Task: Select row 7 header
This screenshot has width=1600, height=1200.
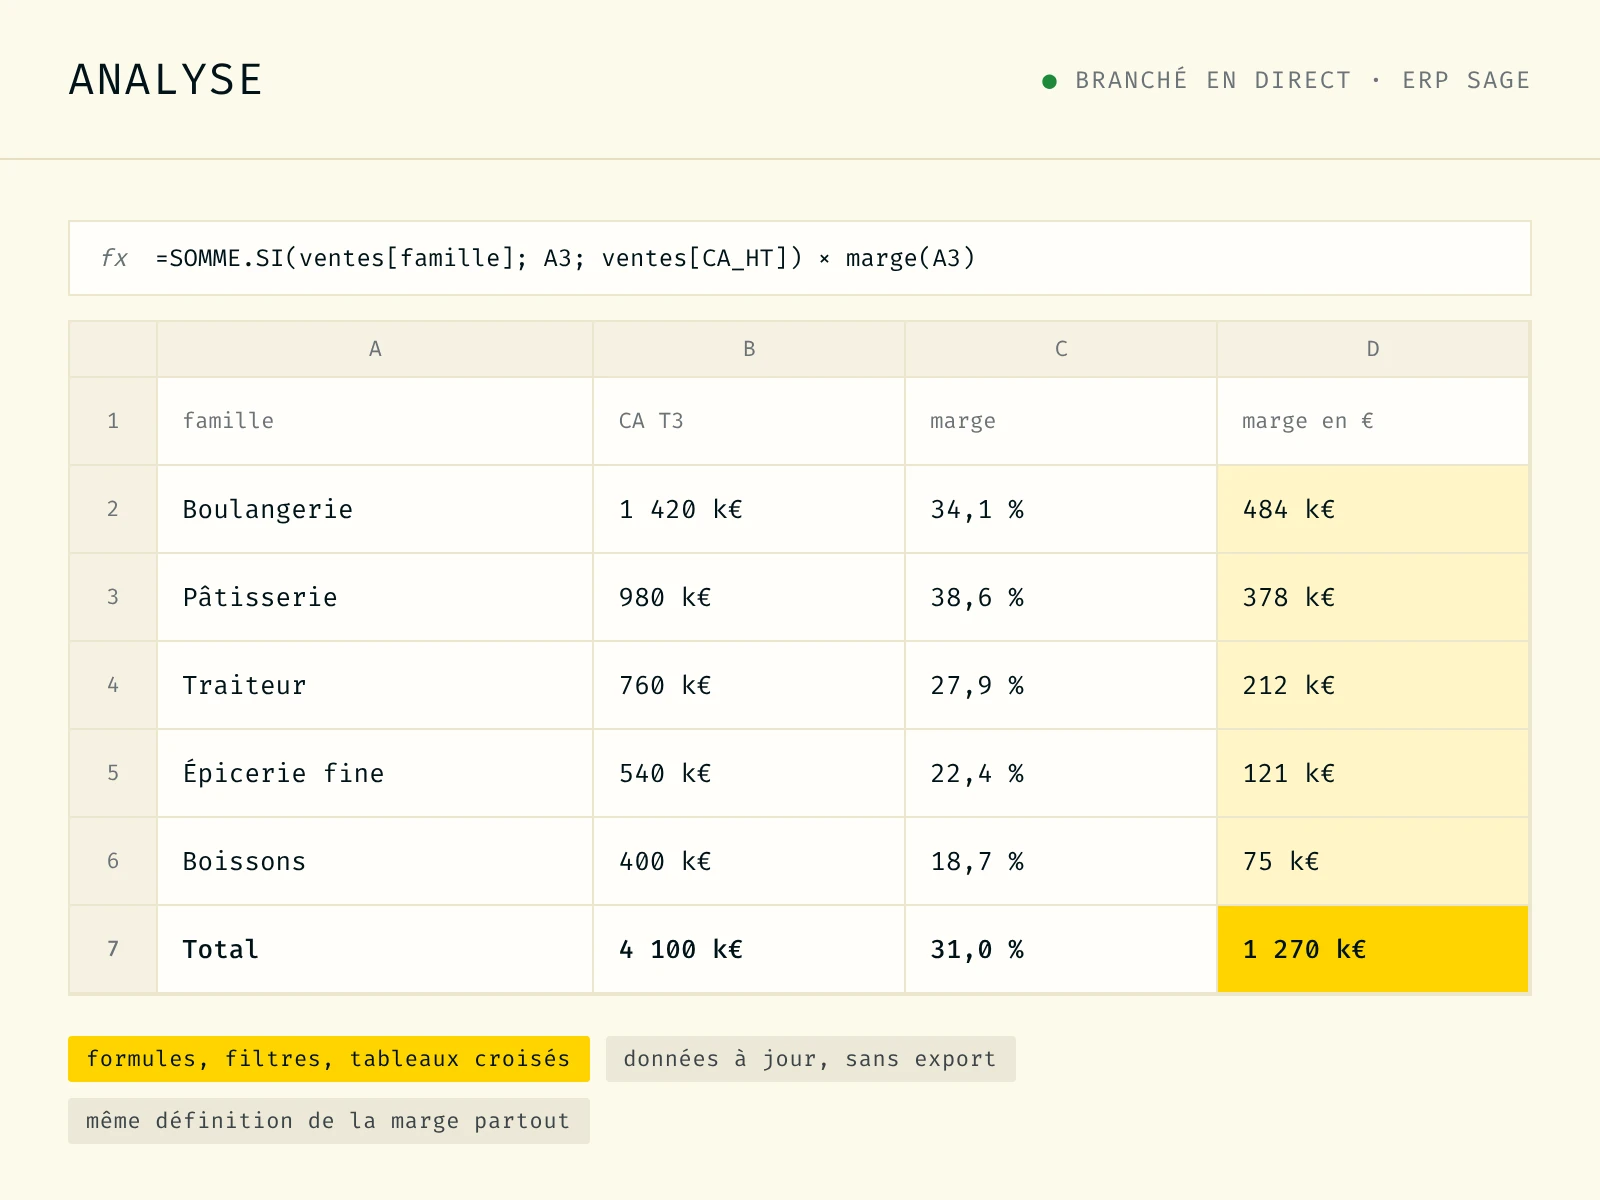Action: pos(113,949)
